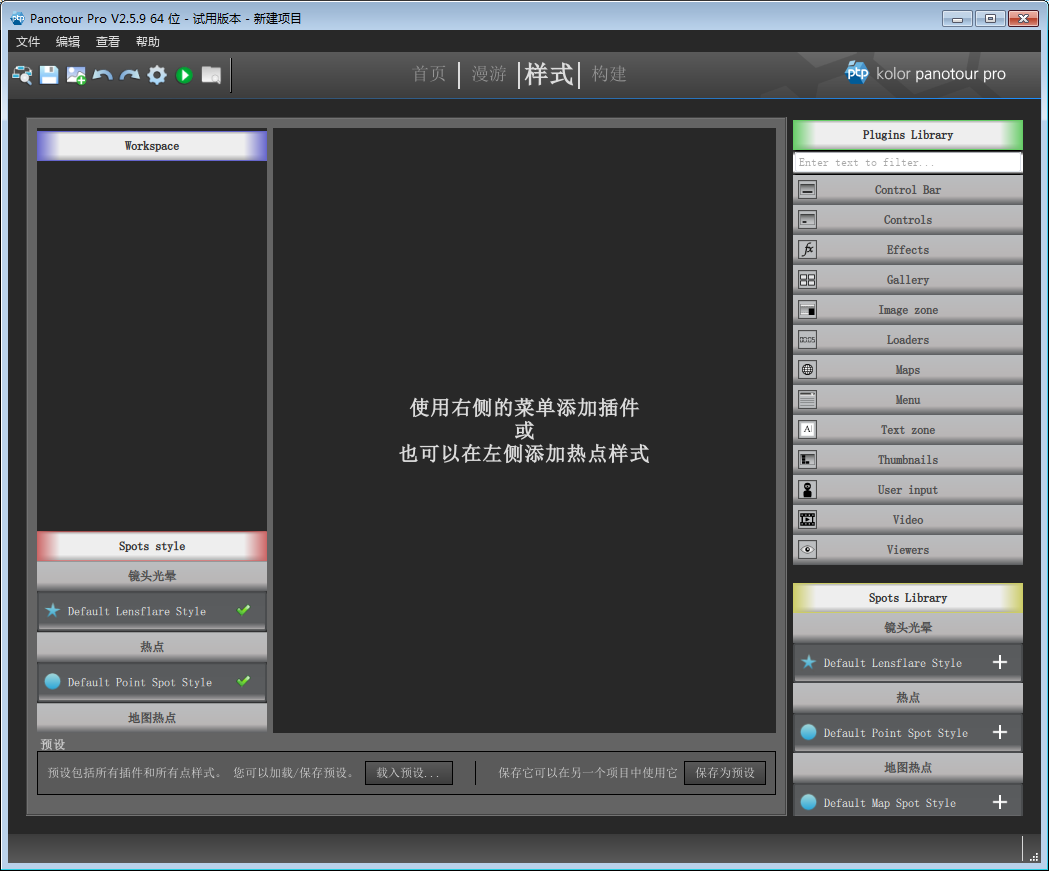The height and width of the screenshot is (871, 1049).
Task: Add Default Map Spot Style with plus
Action: tap(999, 802)
